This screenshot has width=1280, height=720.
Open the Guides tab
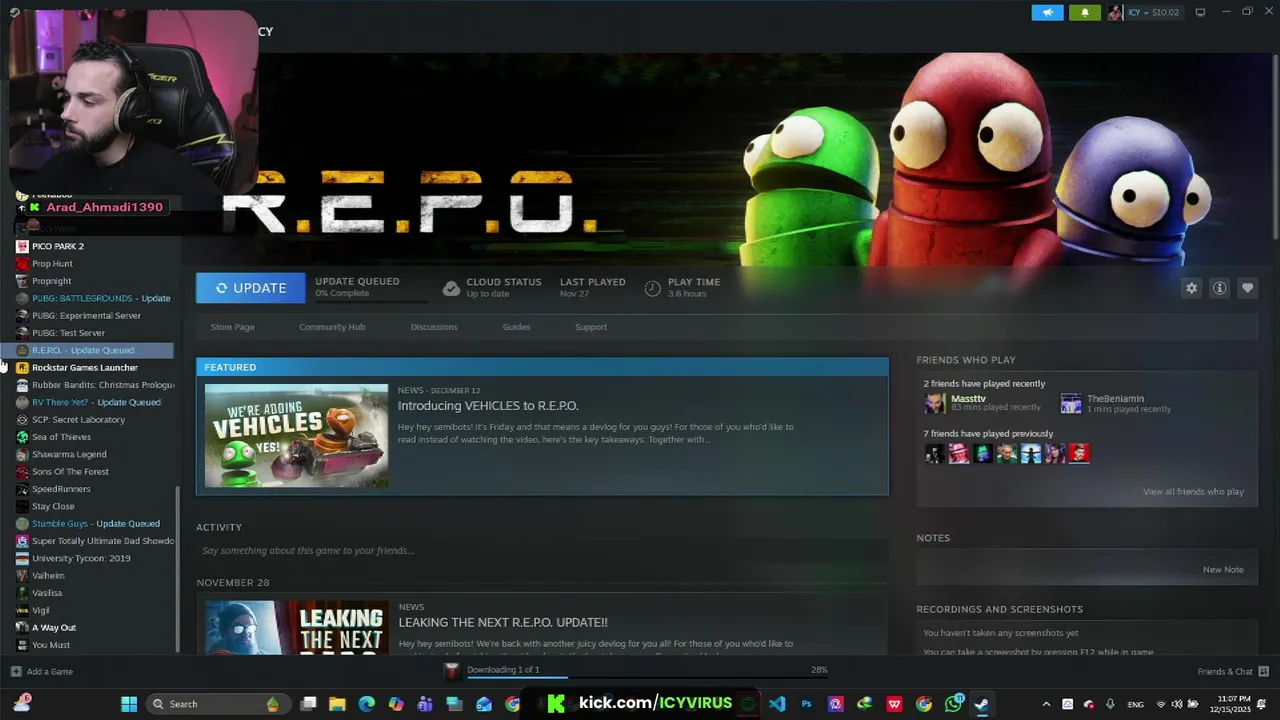pyautogui.click(x=516, y=327)
